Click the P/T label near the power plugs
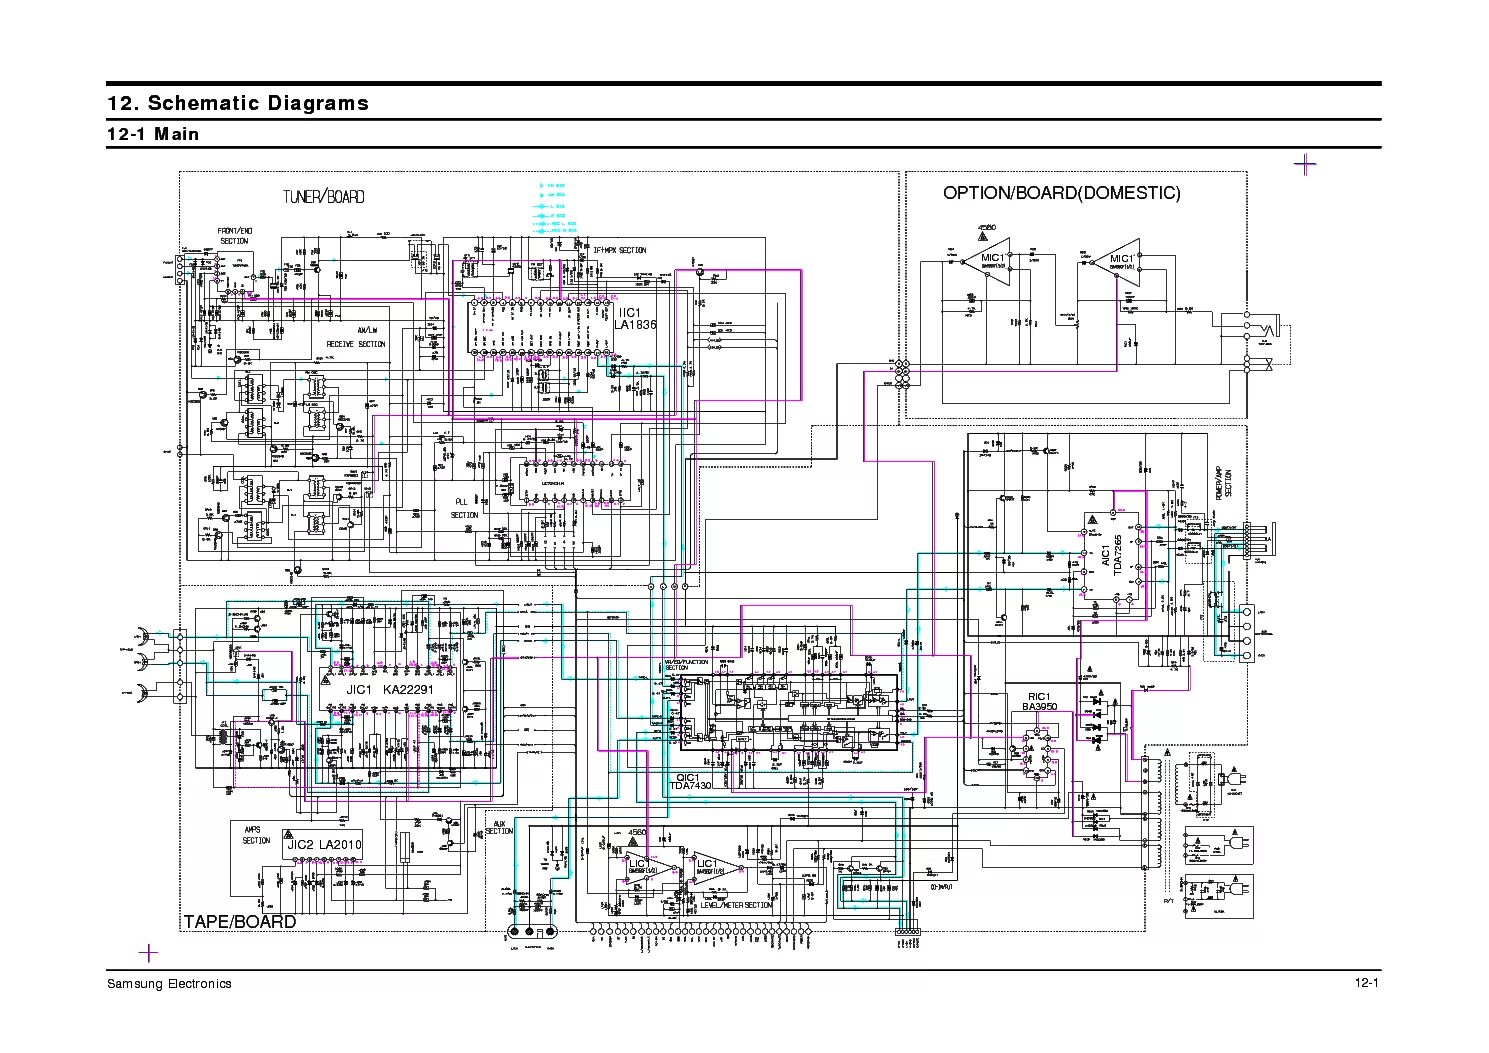The height and width of the screenshot is (1053, 1489). 1168,901
